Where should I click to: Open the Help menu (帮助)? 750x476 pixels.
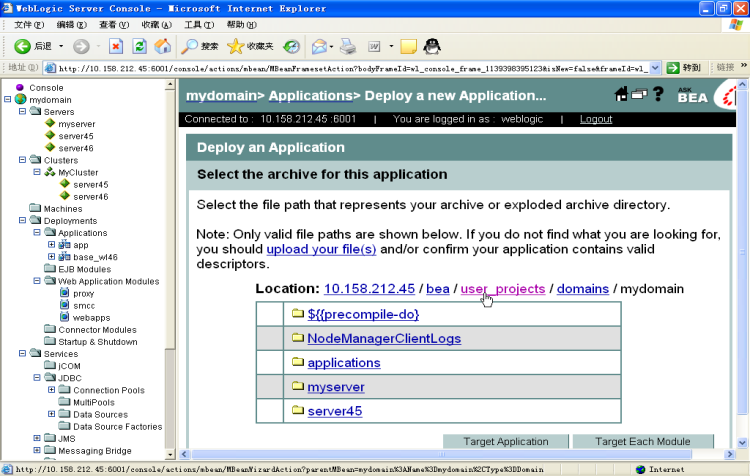[242, 24]
